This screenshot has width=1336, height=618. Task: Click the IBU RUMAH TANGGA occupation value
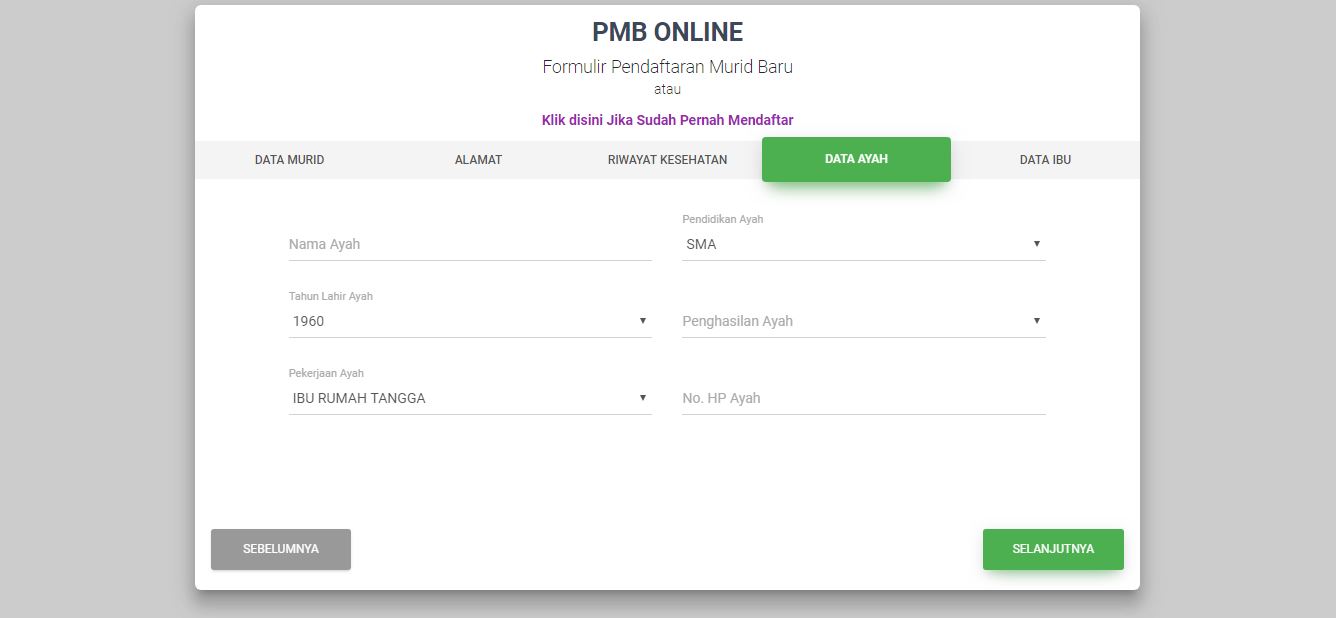click(x=359, y=398)
